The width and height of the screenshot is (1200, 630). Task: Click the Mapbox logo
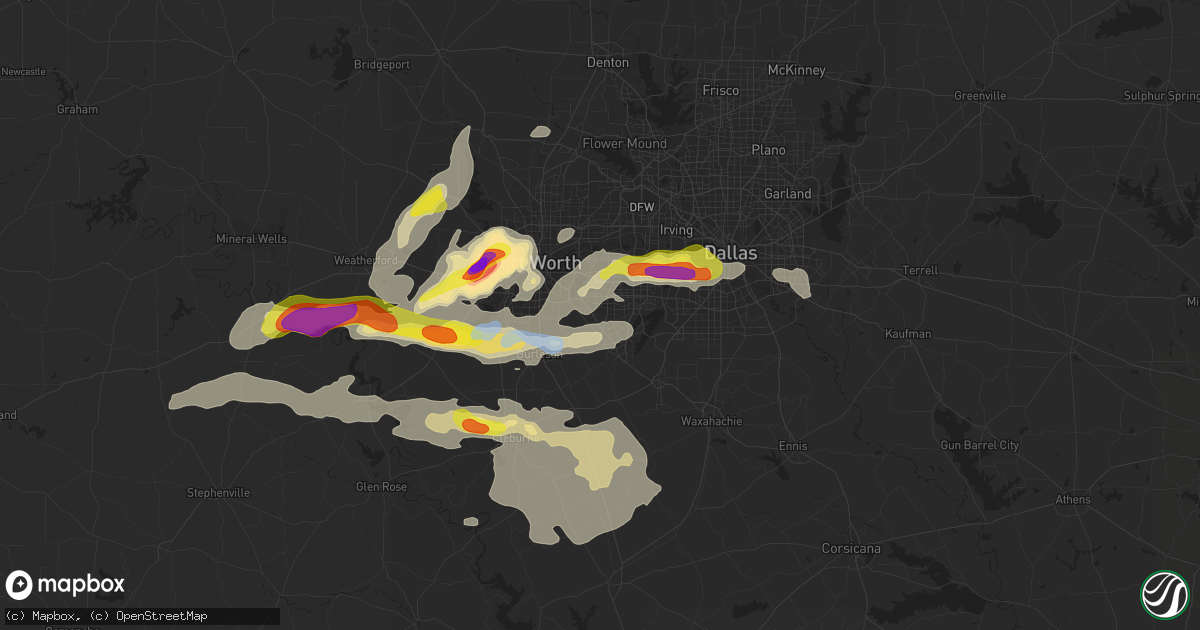(66, 585)
